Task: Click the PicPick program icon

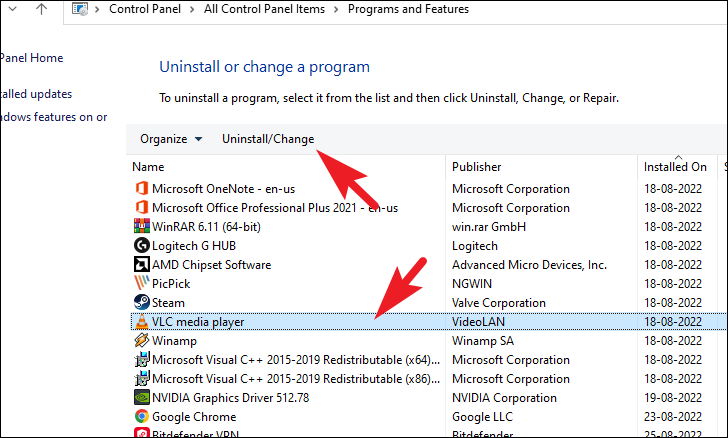Action: [x=142, y=283]
